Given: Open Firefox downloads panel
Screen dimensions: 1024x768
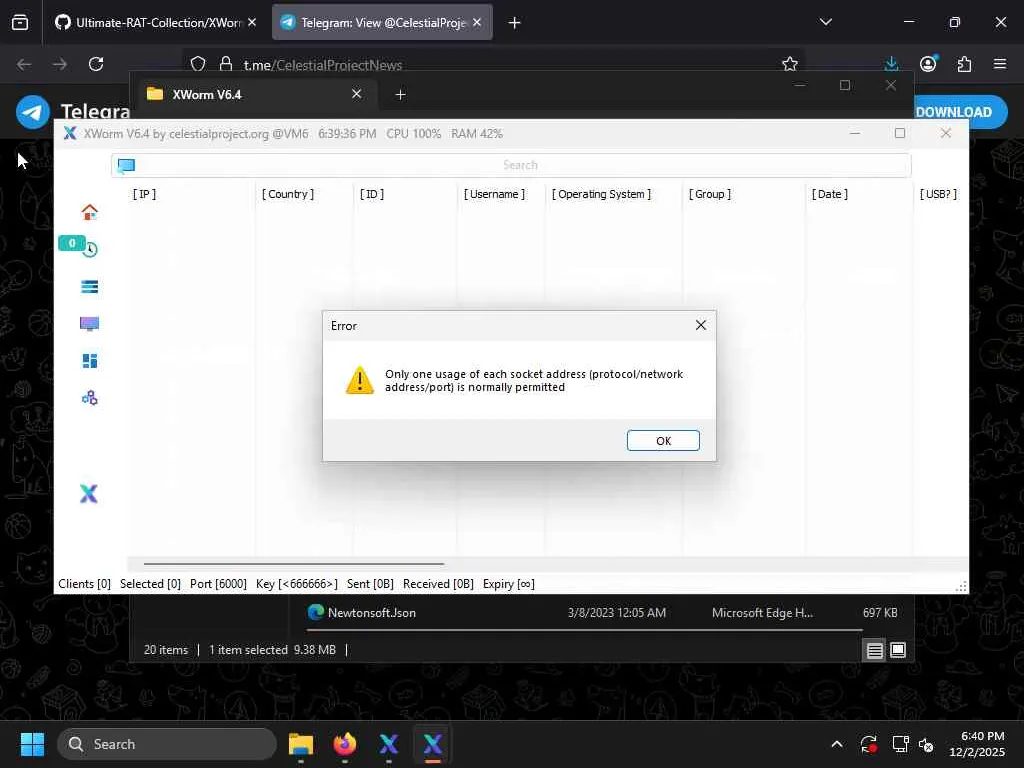Looking at the screenshot, I should (x=891, y=64).
